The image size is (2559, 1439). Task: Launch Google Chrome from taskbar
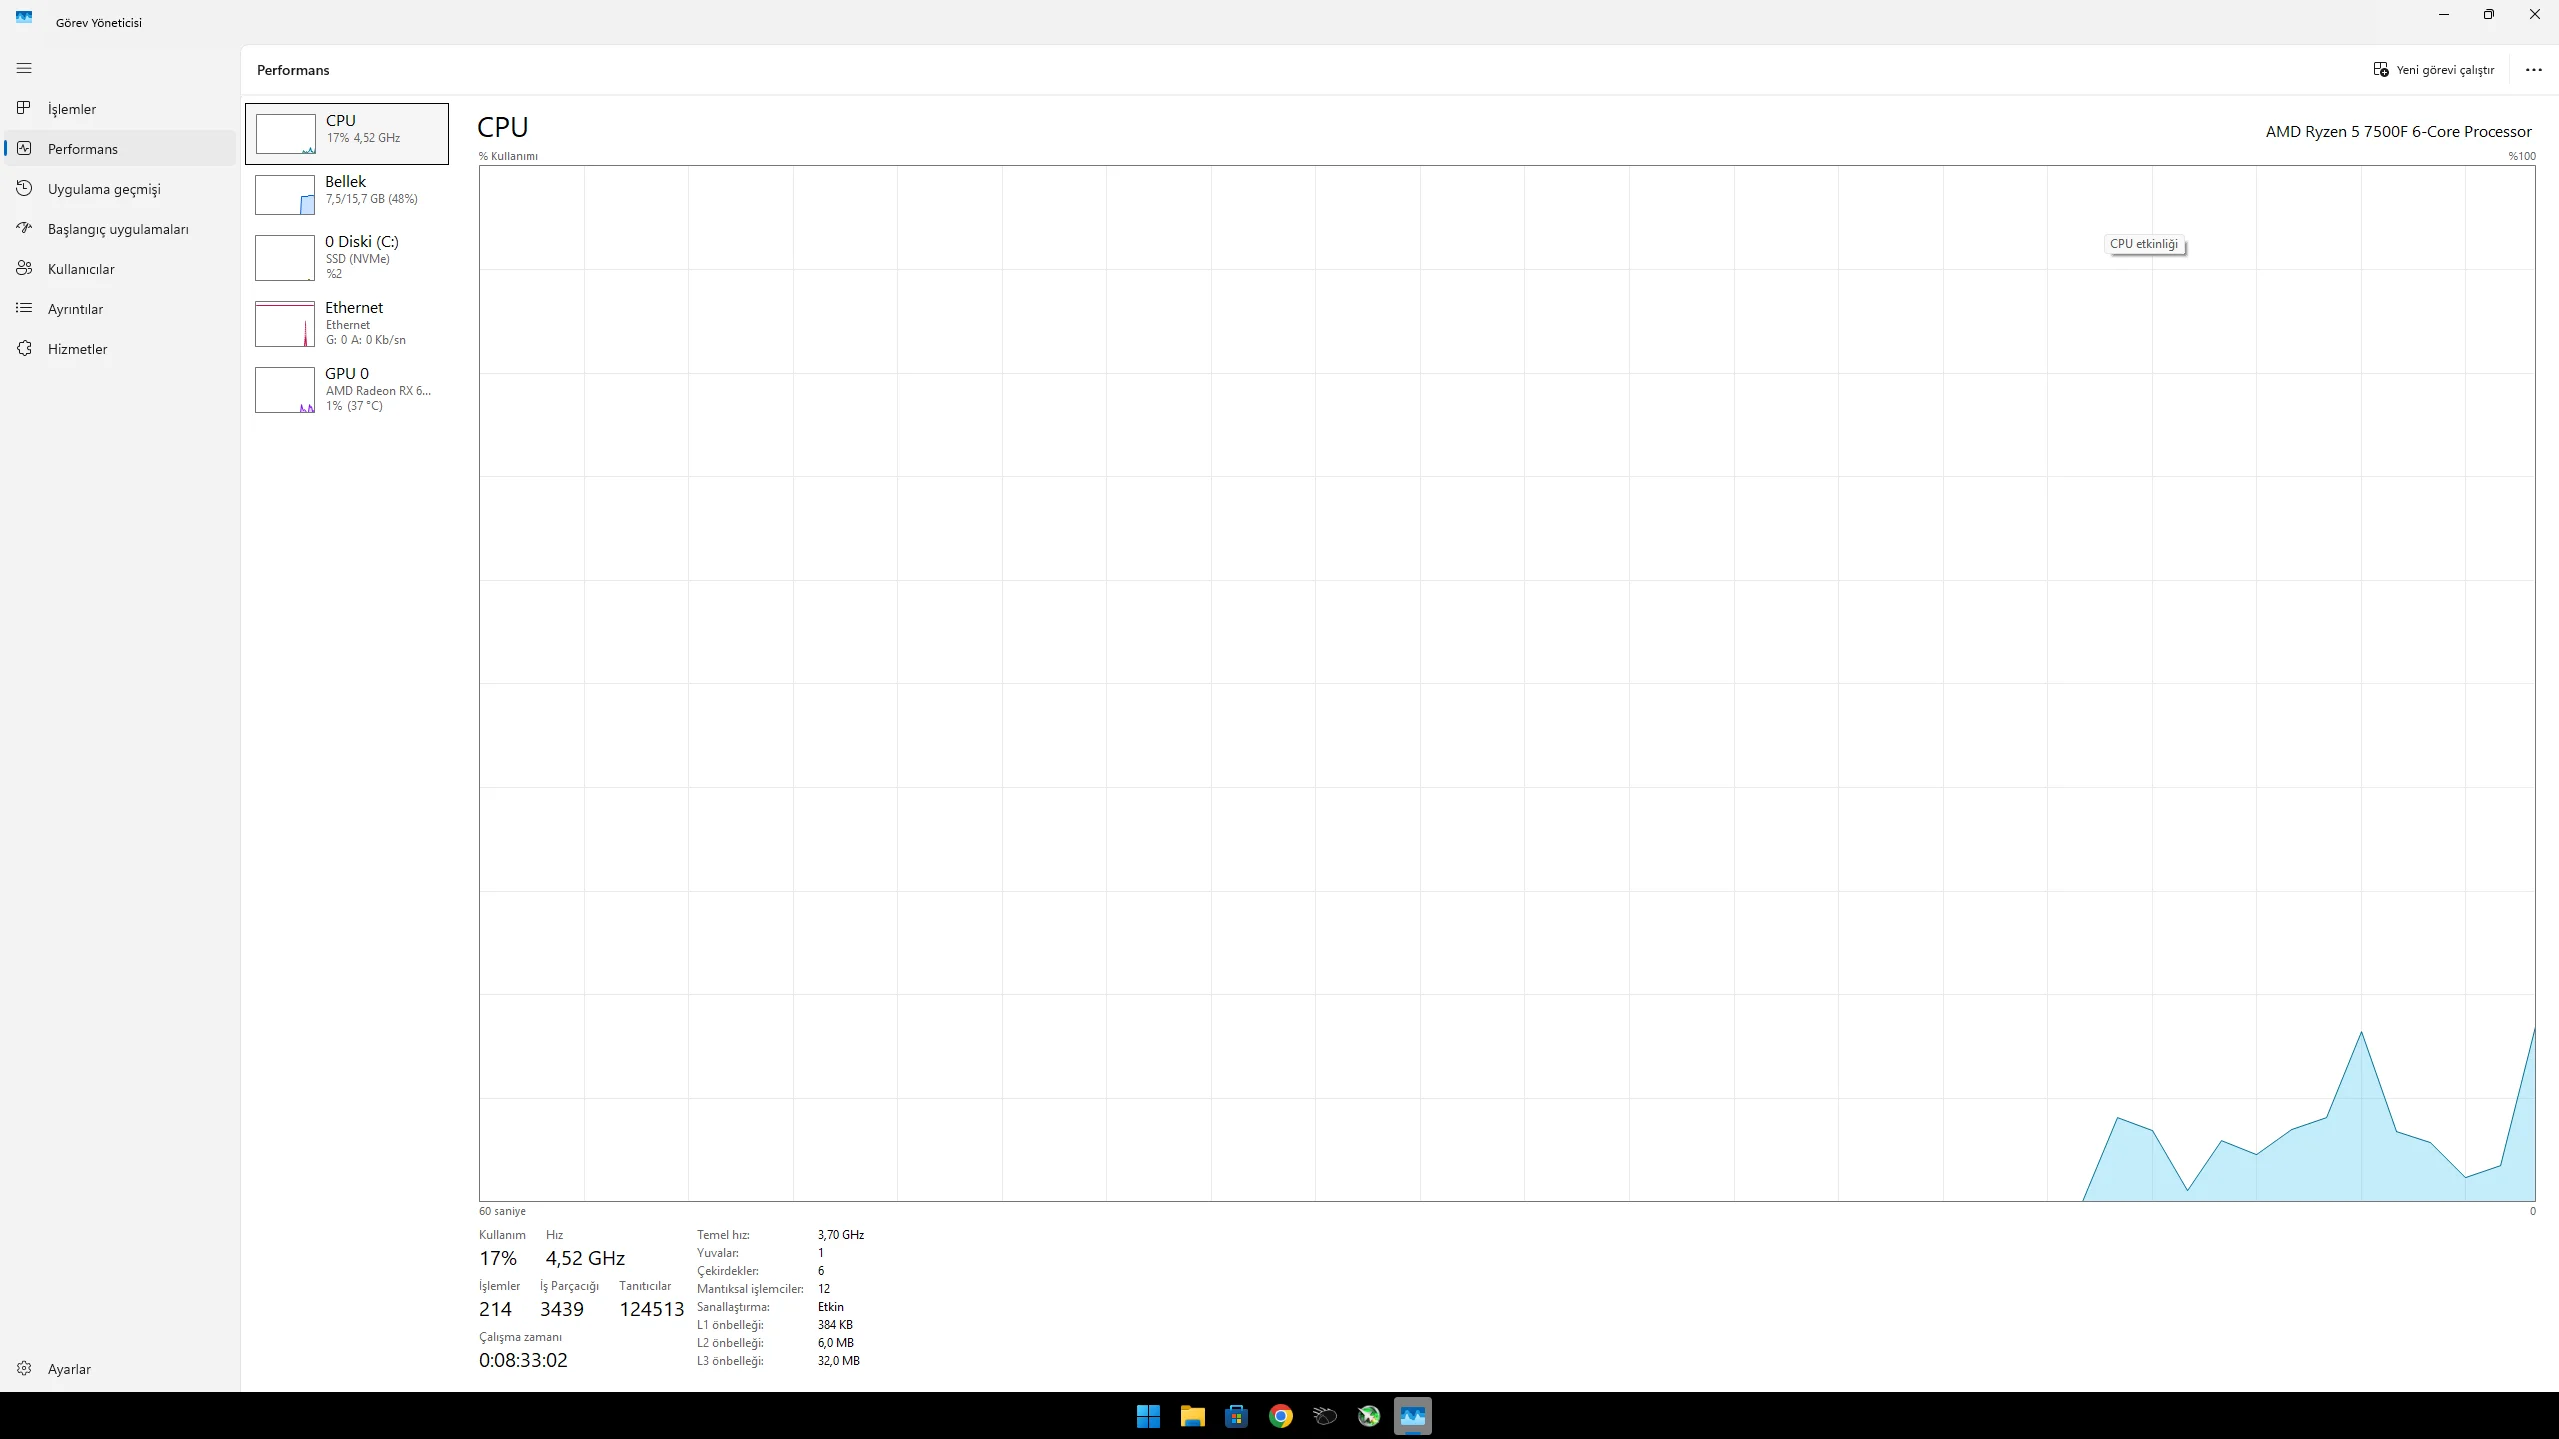[1280, 1416]
